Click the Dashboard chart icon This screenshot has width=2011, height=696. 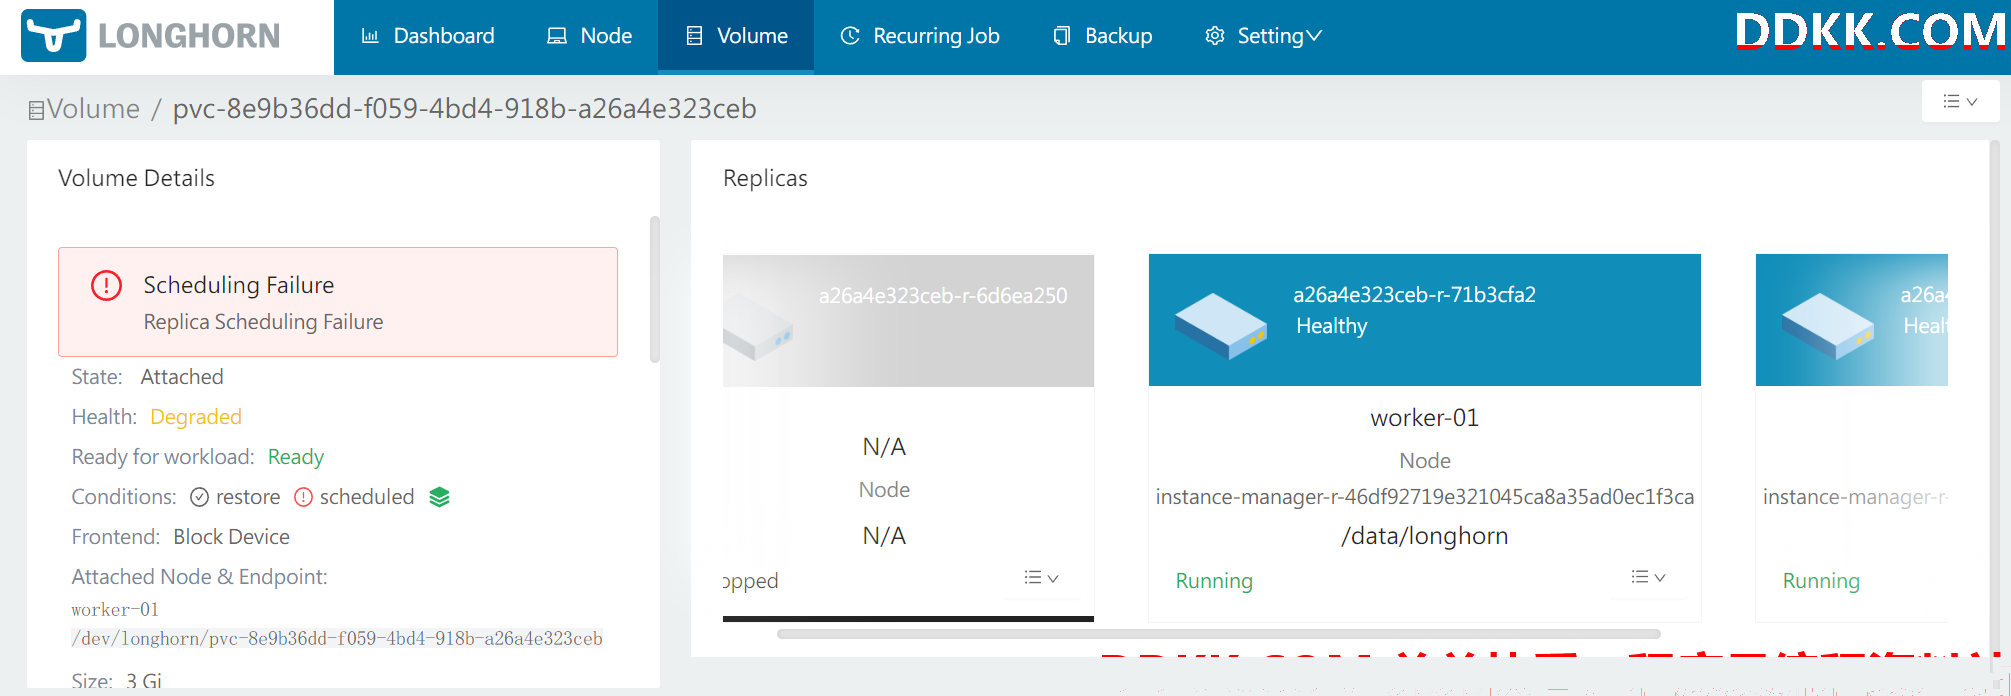[x=370, y=36]
